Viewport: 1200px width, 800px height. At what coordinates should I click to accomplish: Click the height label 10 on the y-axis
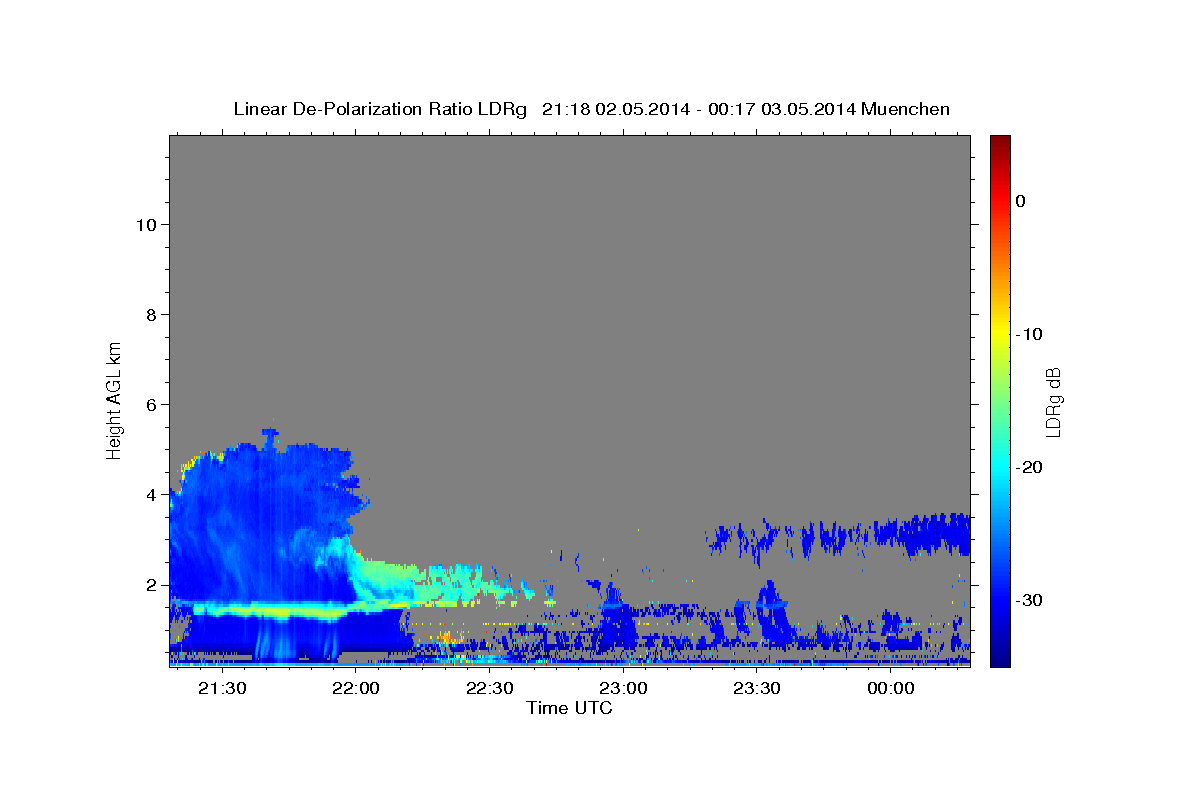click(145, 224)
